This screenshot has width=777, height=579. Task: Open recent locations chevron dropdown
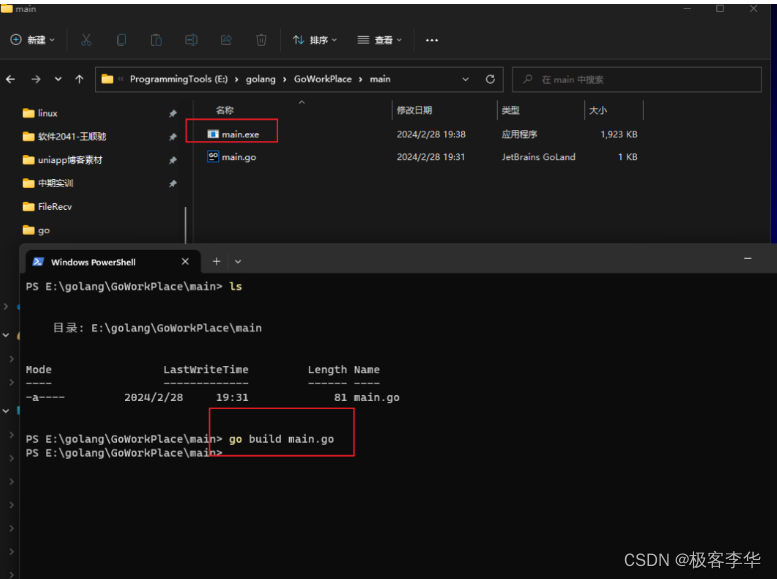tap(58, 79)
